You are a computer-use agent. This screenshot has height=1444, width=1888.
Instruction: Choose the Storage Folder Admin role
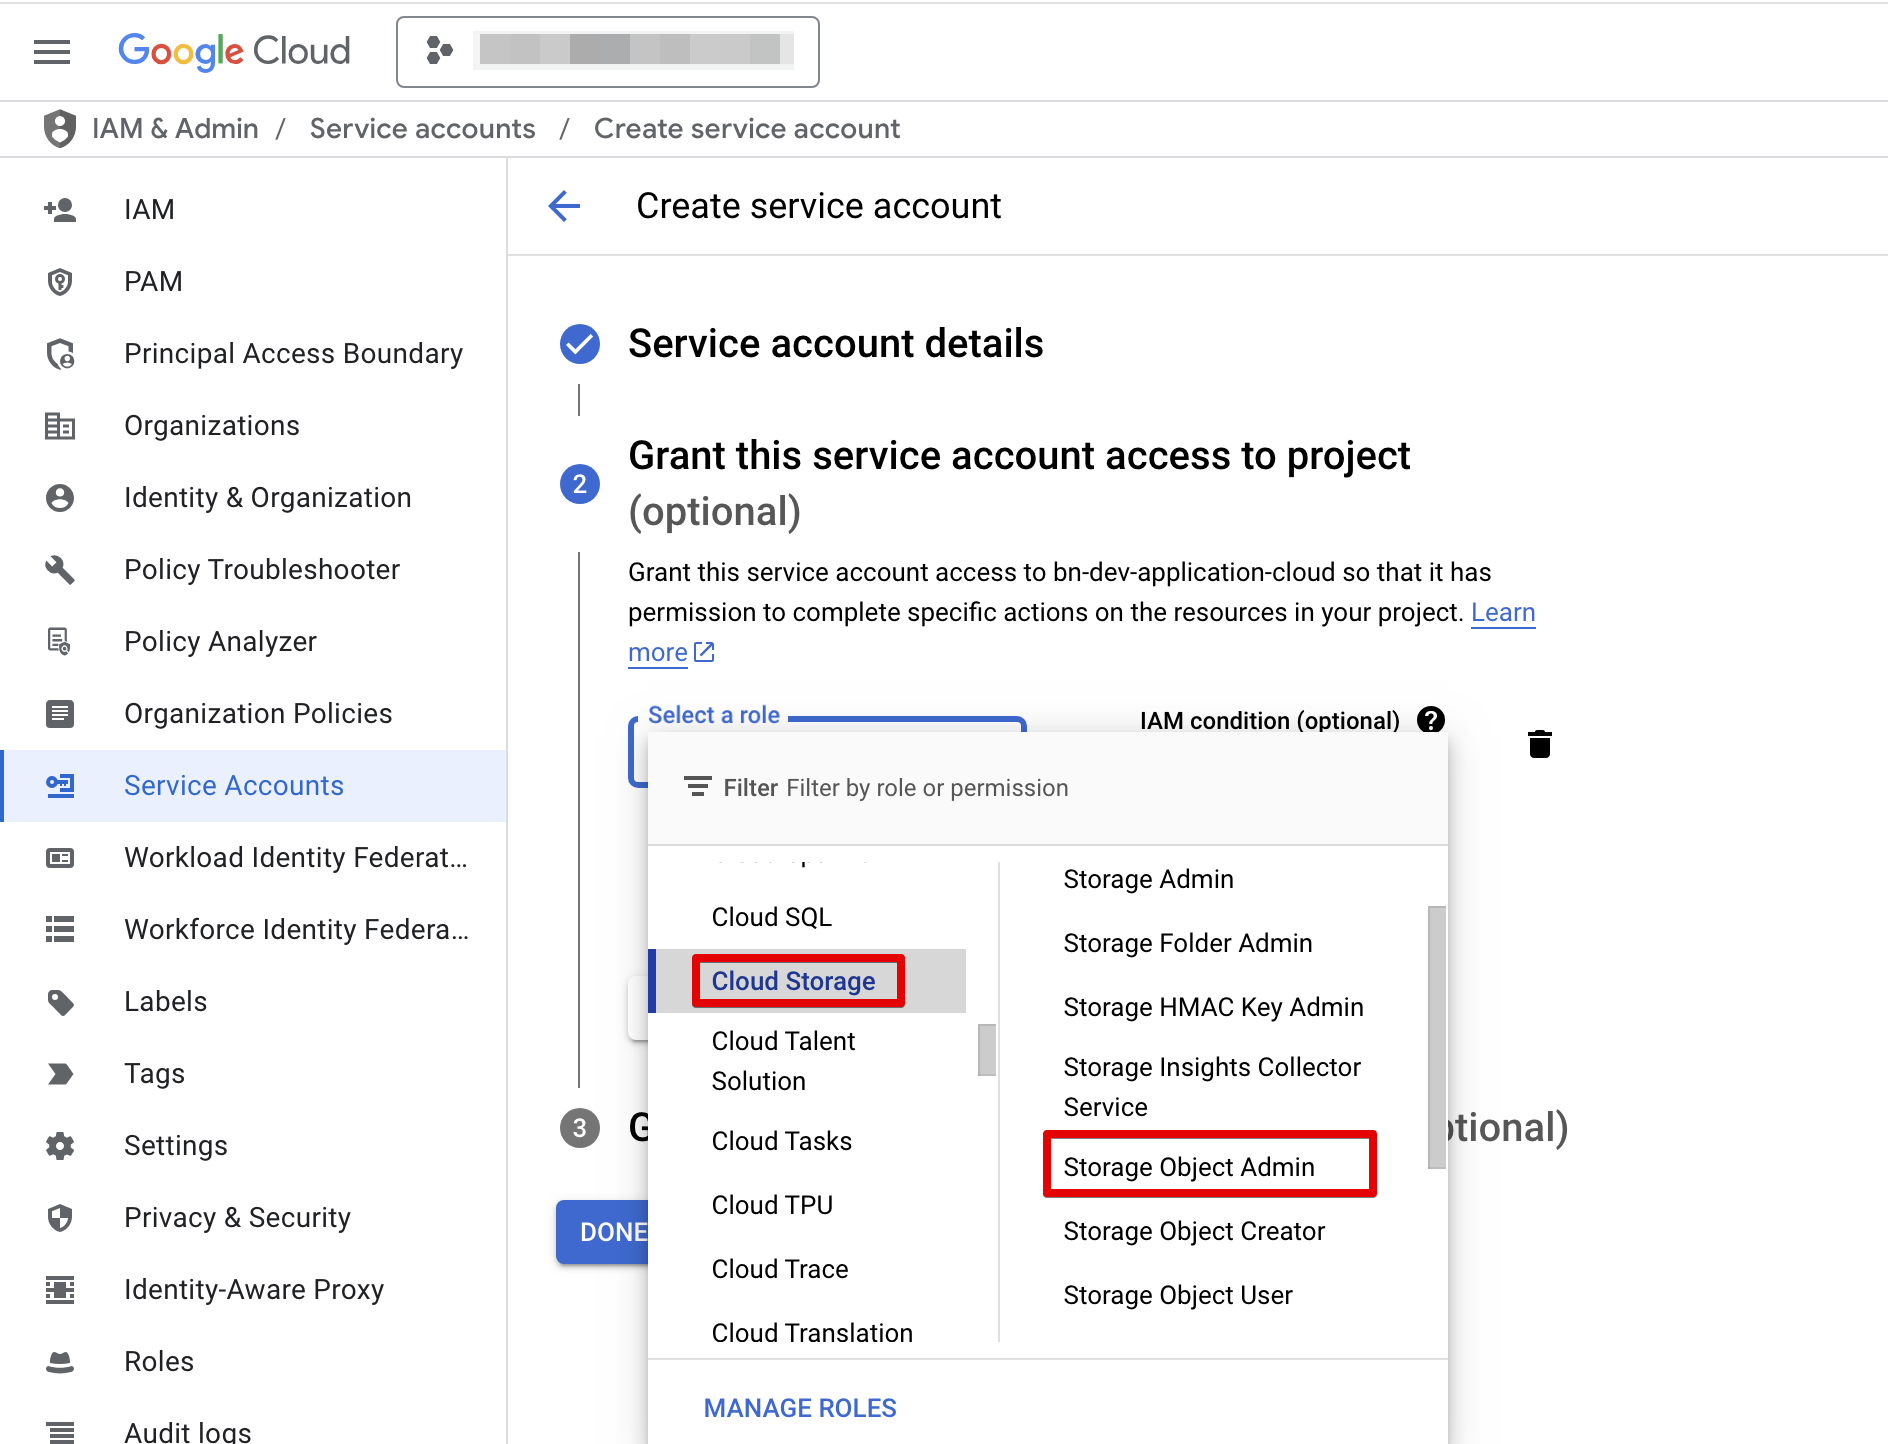click(x=1187, y=943)
